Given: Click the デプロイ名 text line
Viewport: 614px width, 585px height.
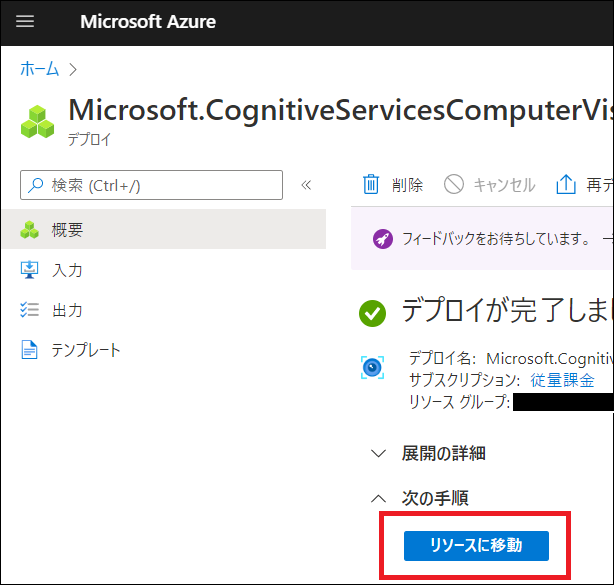Looking at the screenshot, I should (x=511, y=358).
